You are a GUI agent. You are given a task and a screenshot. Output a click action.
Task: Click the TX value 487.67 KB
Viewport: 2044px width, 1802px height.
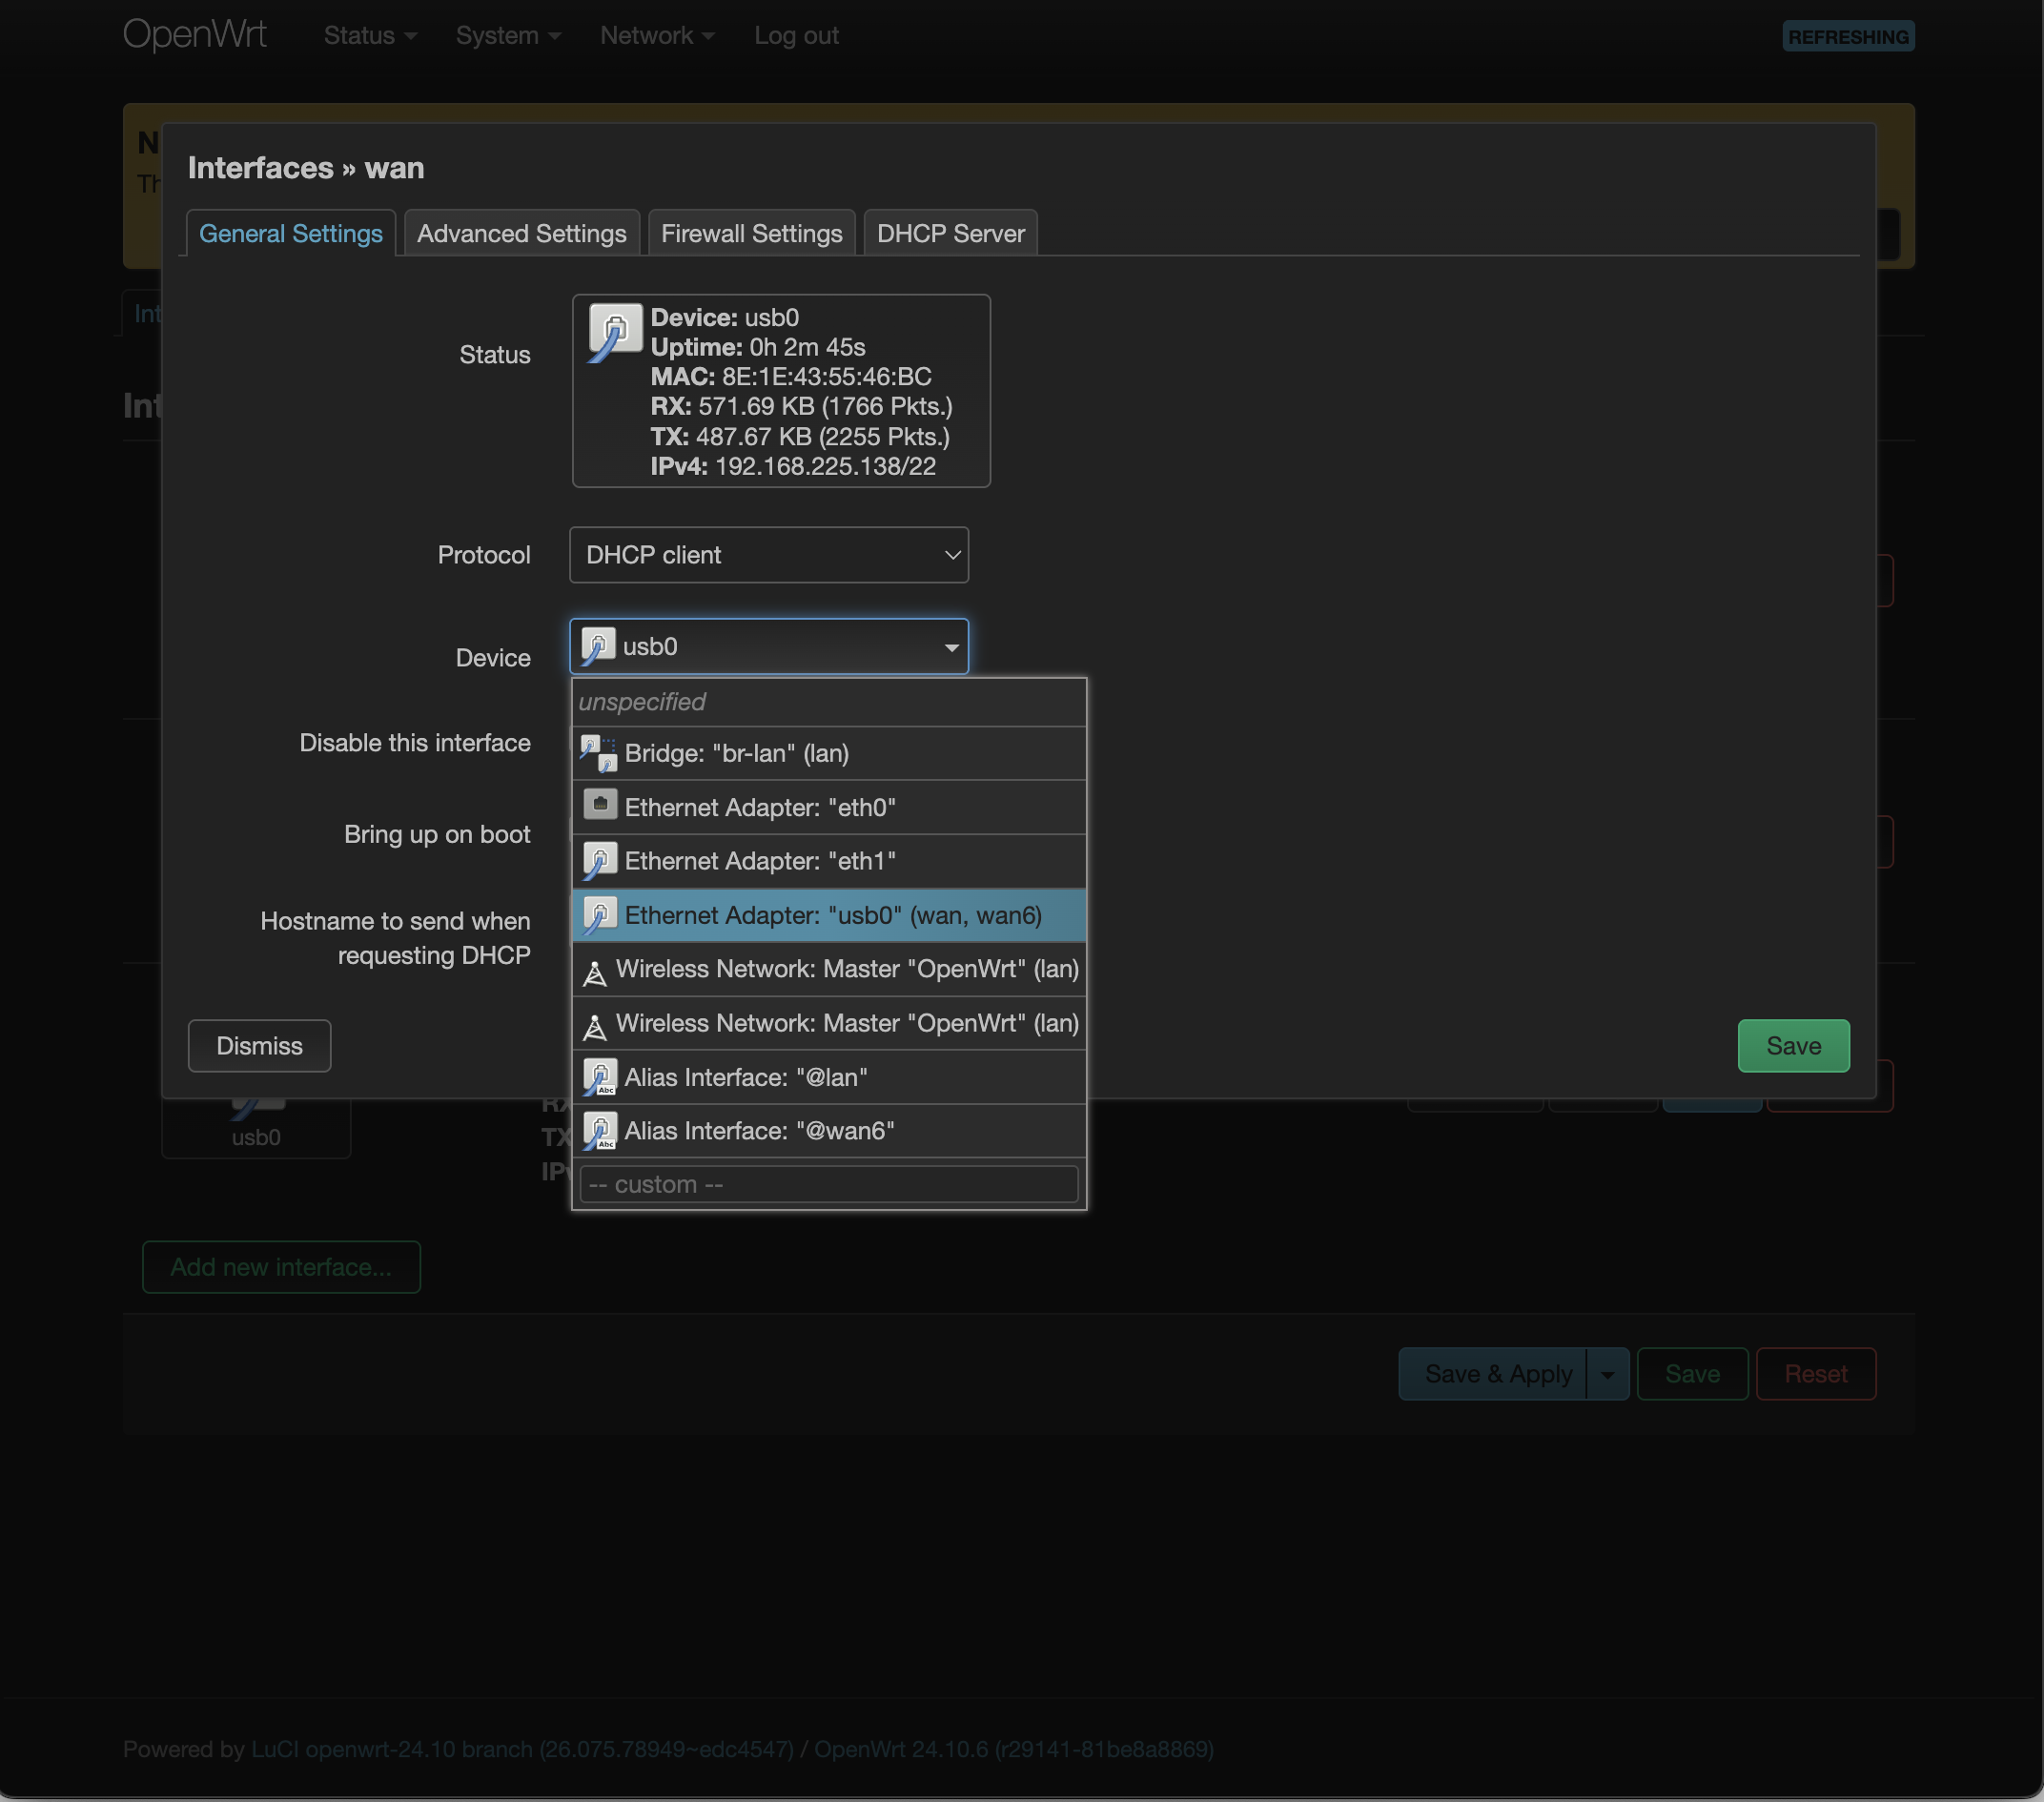coord(754,437)
